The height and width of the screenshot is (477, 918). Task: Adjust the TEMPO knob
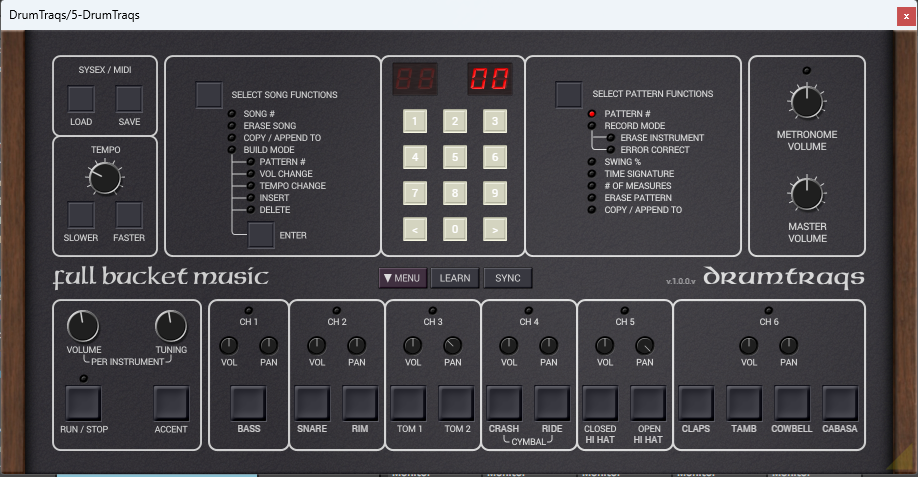105,178
